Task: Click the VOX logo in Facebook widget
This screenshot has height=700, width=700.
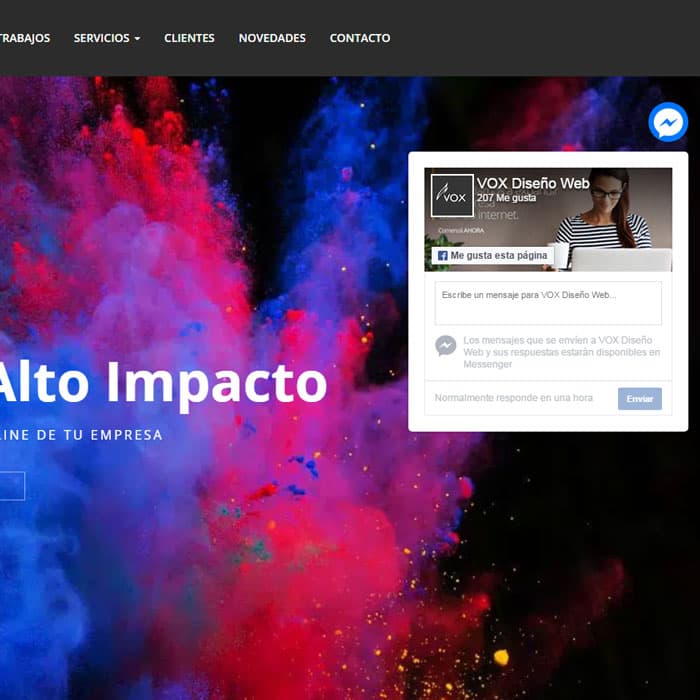Action: (452, 196)
